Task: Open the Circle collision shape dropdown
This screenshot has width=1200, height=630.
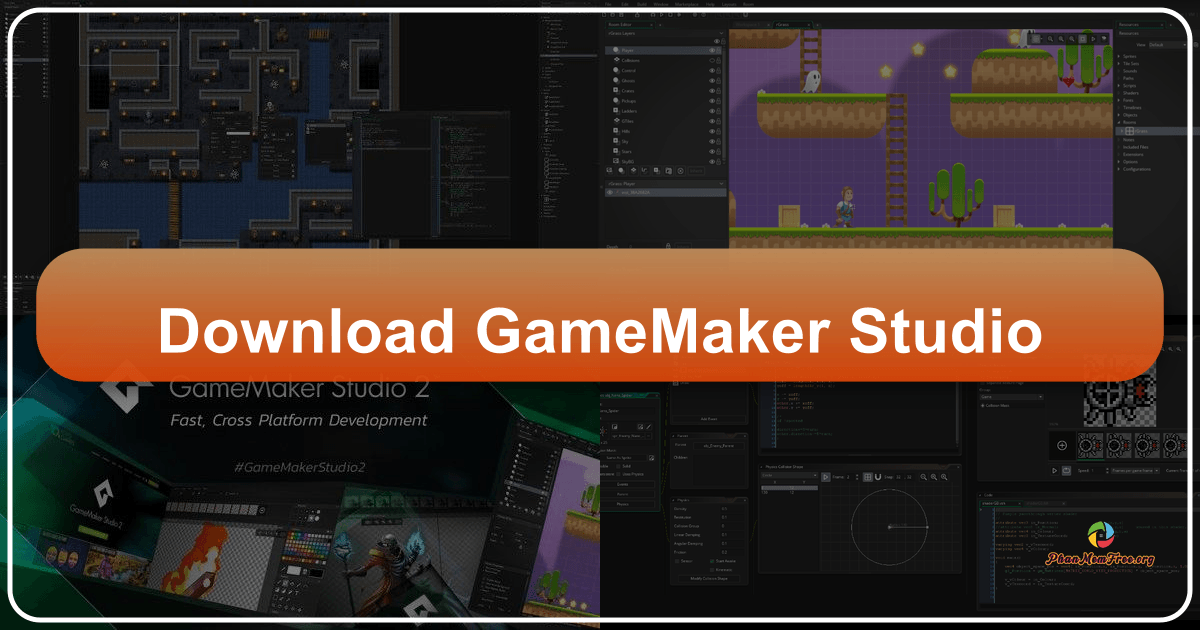Action: (788, 475)
